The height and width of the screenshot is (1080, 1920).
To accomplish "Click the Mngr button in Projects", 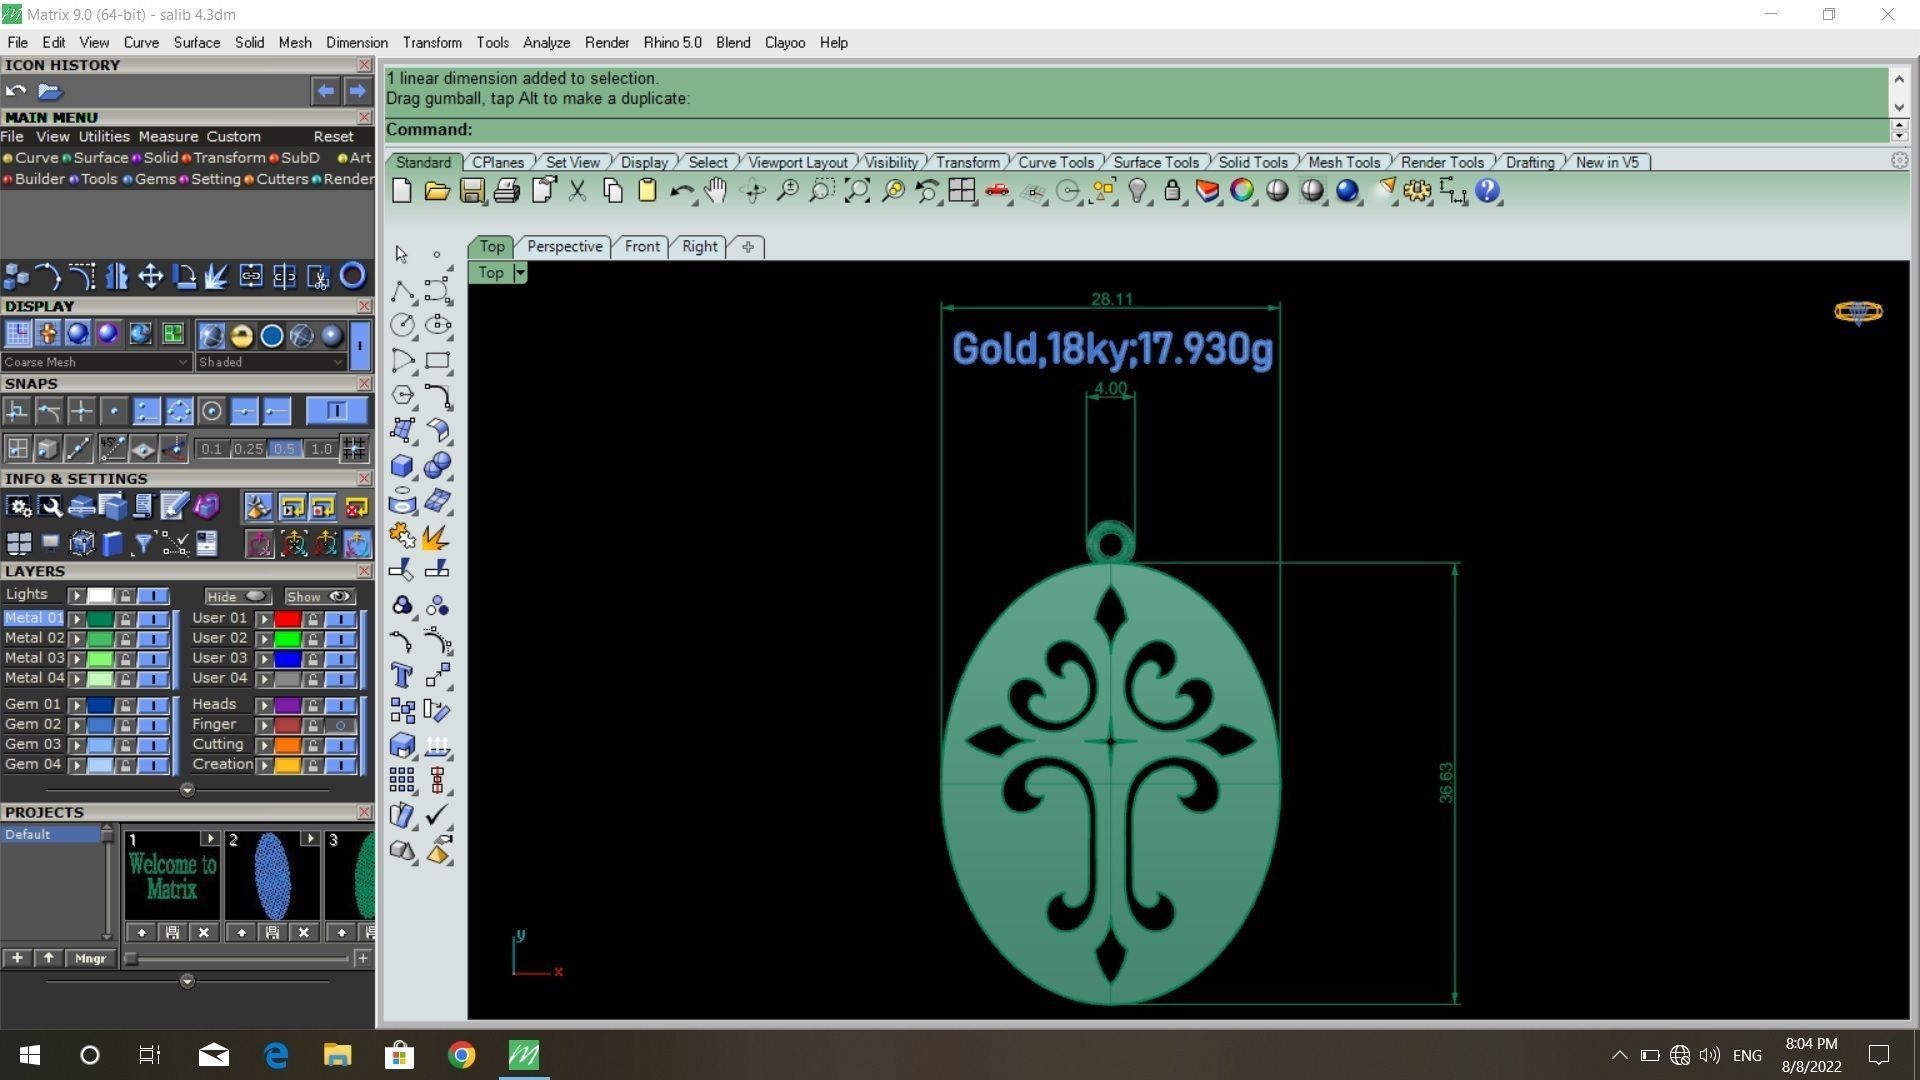I will pos(90,958).
